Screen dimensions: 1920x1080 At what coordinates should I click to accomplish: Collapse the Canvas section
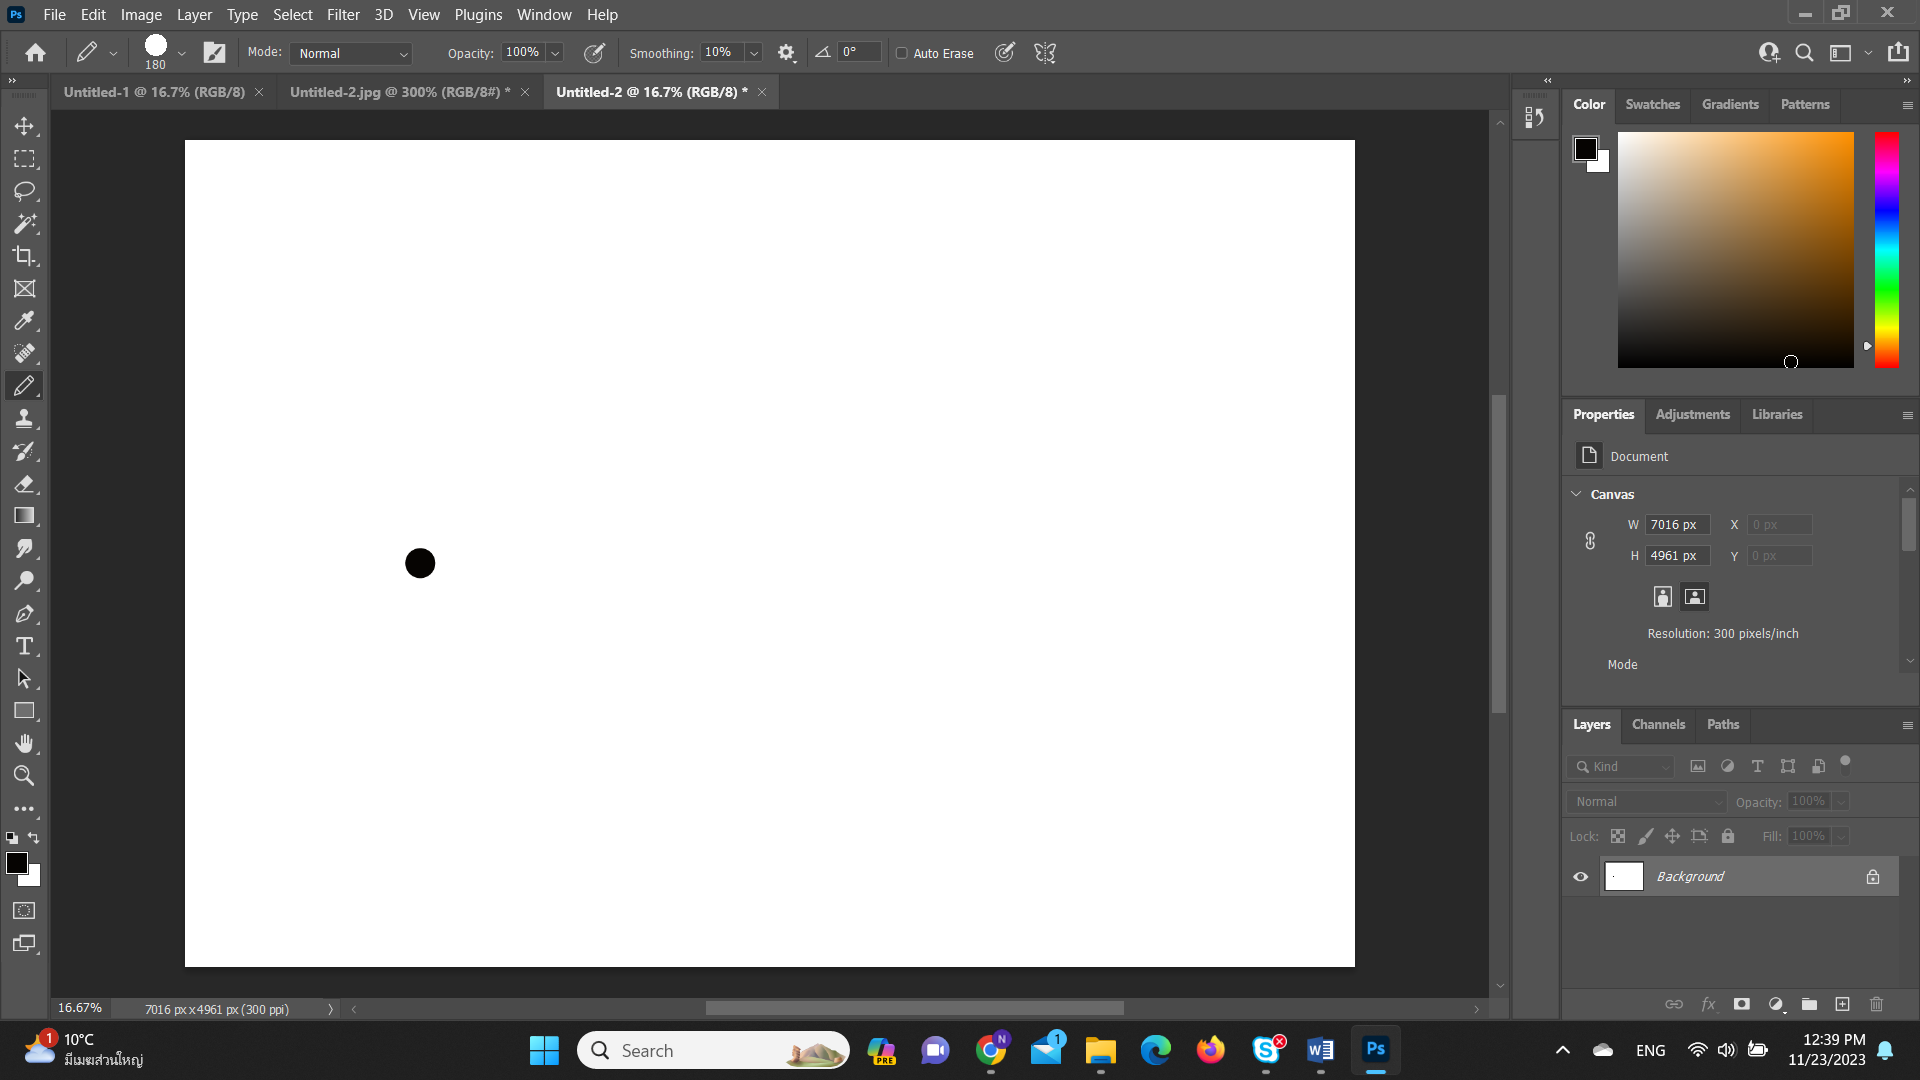click(x=1577, y=494)
